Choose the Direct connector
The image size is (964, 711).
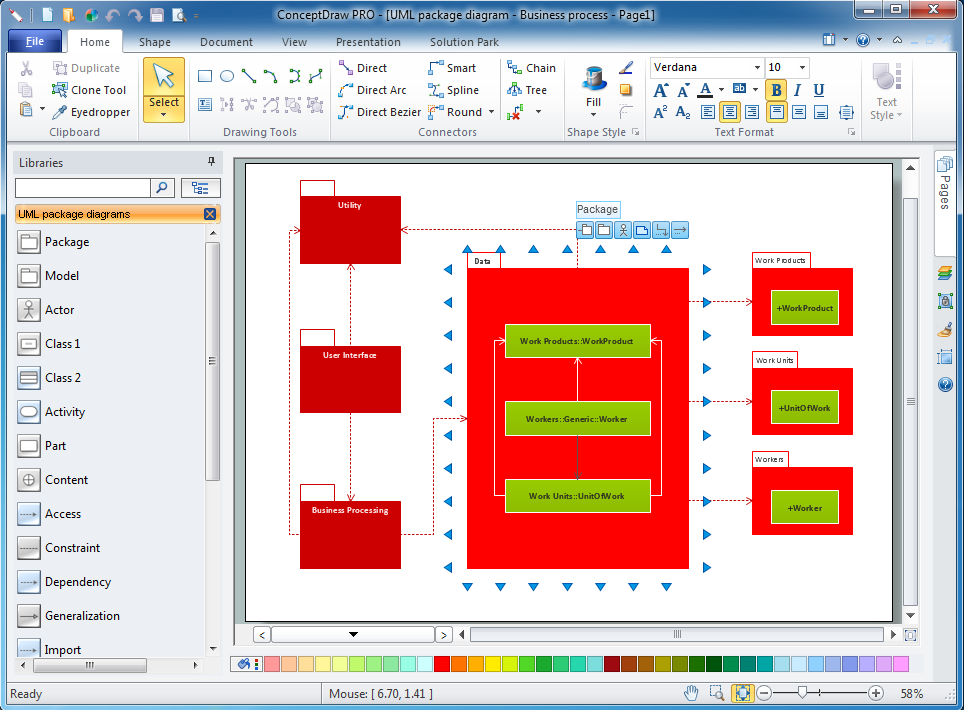(x=363, y=68)
